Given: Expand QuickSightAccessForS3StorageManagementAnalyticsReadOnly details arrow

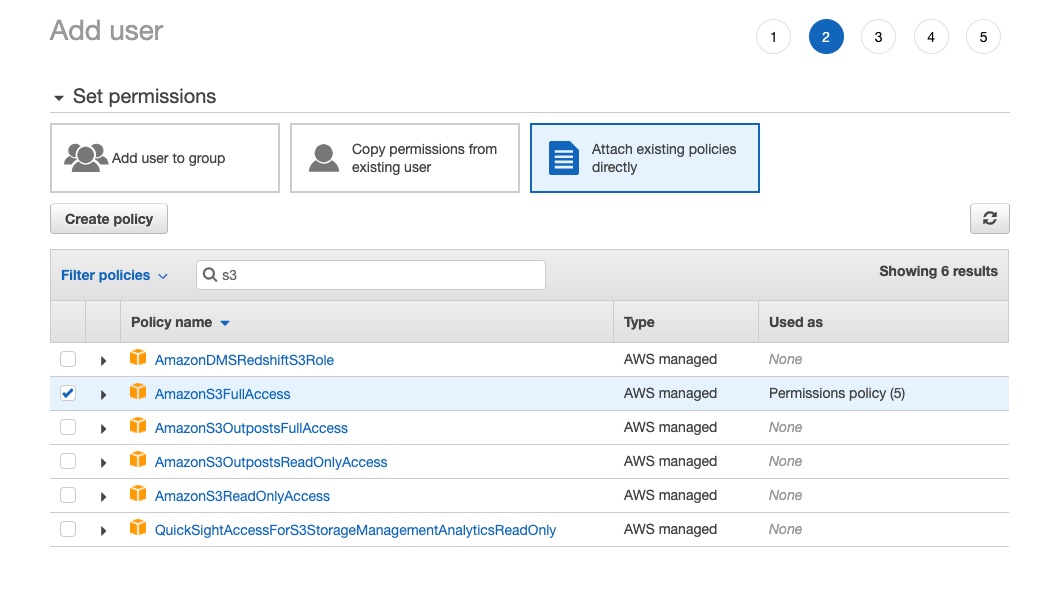Looking at the screenshot, I should coord(103,531).
